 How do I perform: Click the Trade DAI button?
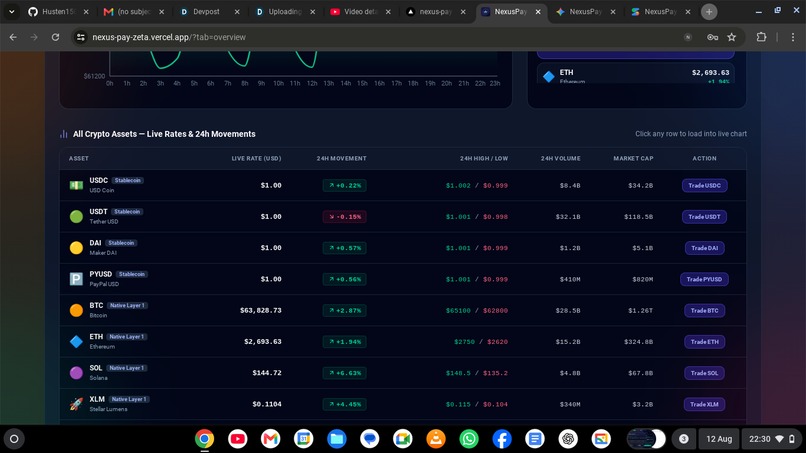[704, 248]
